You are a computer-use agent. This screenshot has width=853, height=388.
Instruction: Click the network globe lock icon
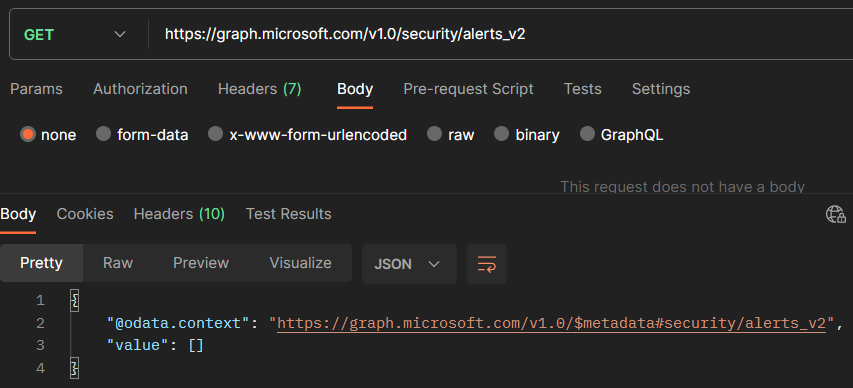pos(836,214)
